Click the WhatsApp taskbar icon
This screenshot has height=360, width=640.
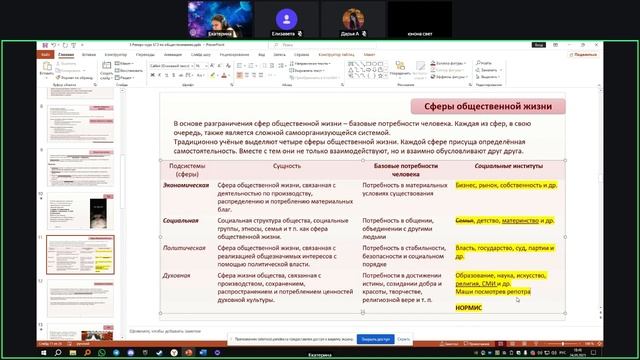tap(102, 353)
